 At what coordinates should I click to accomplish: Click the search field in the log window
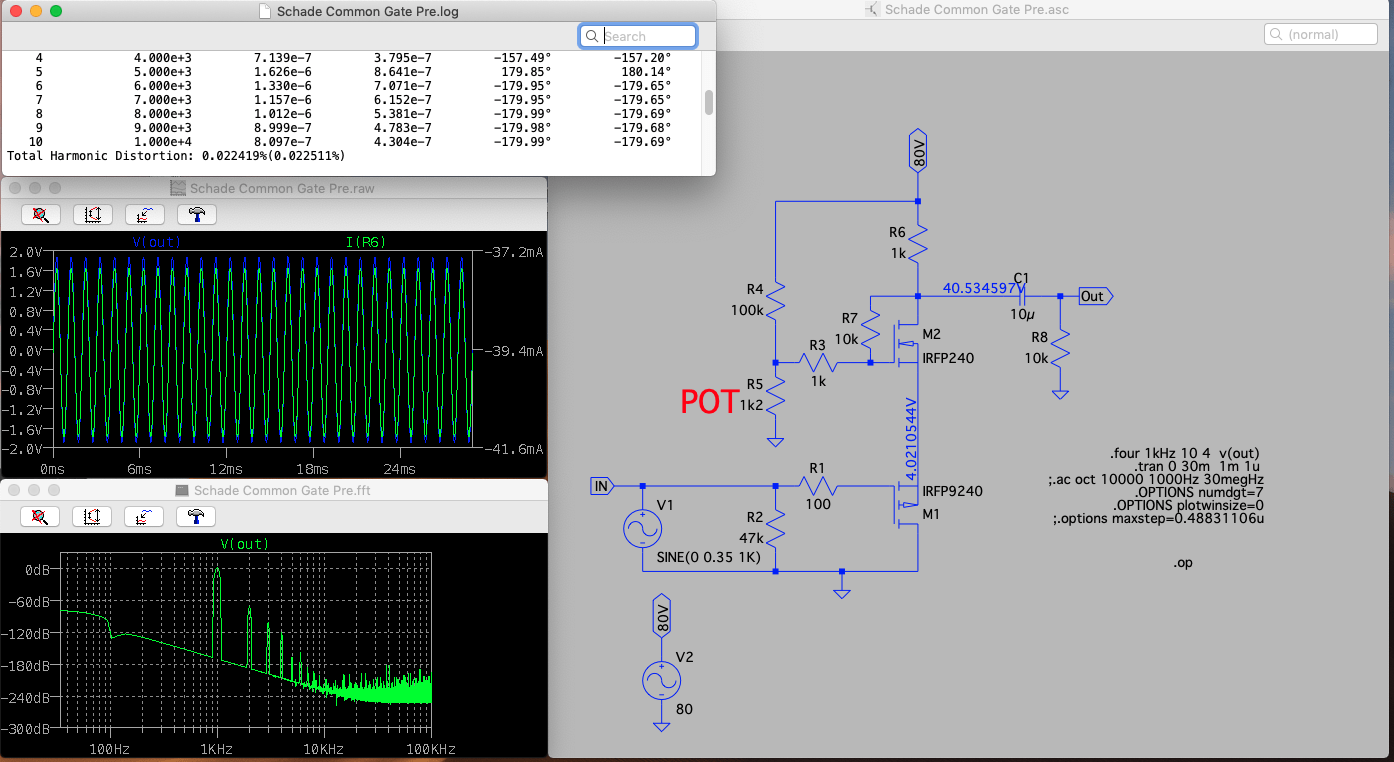tap(638, 36)
